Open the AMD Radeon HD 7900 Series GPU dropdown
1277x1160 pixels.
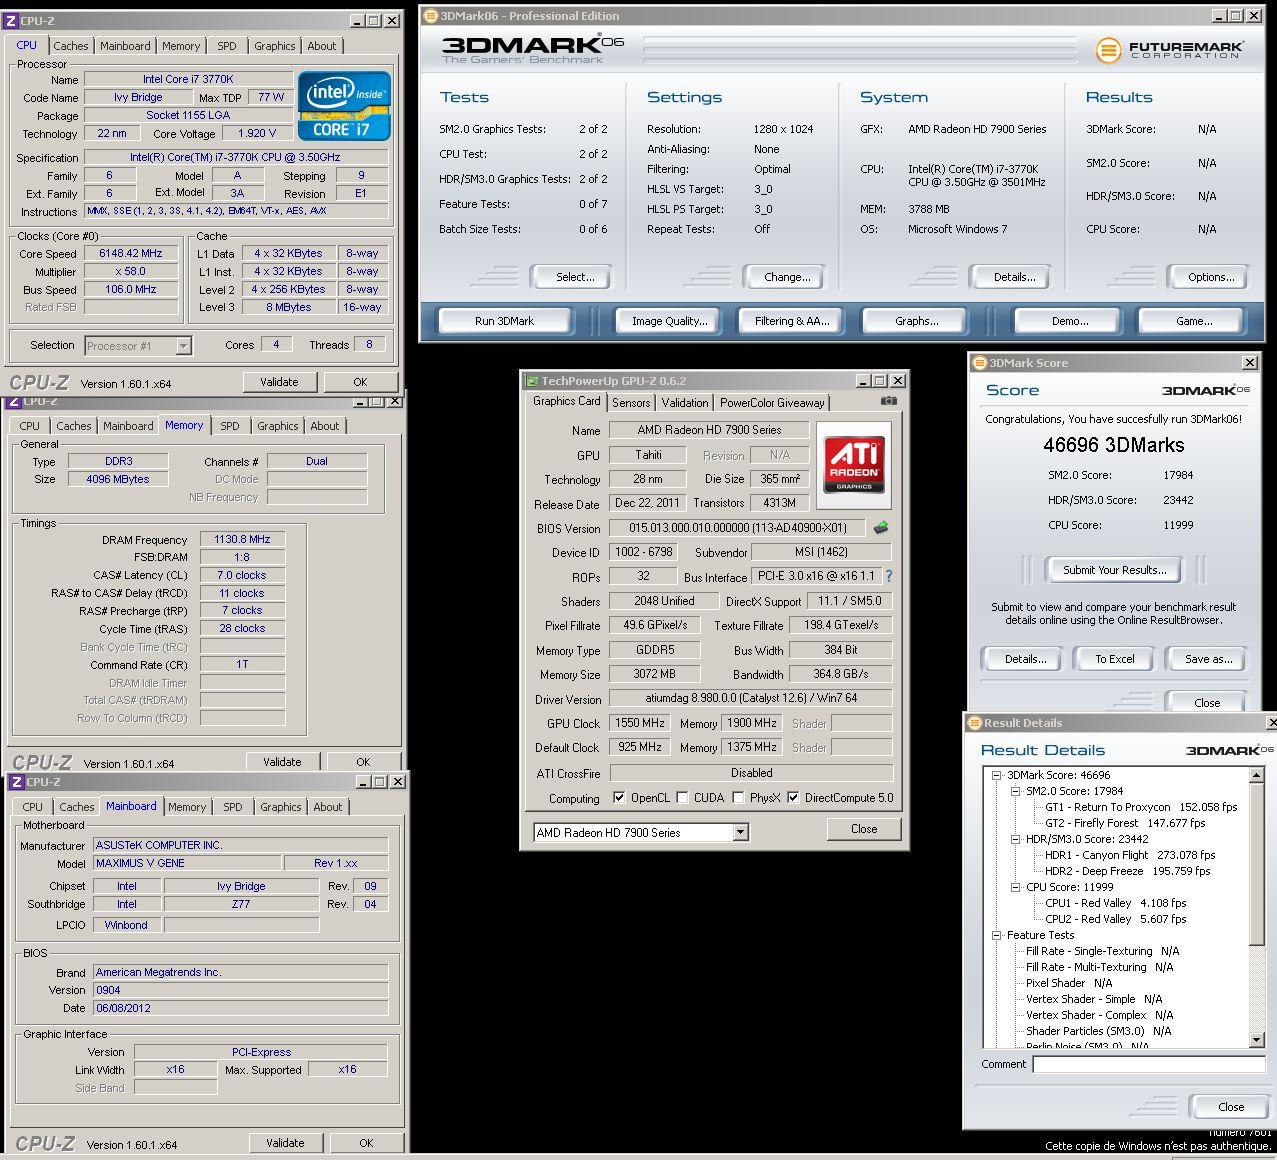coord(740,832)
